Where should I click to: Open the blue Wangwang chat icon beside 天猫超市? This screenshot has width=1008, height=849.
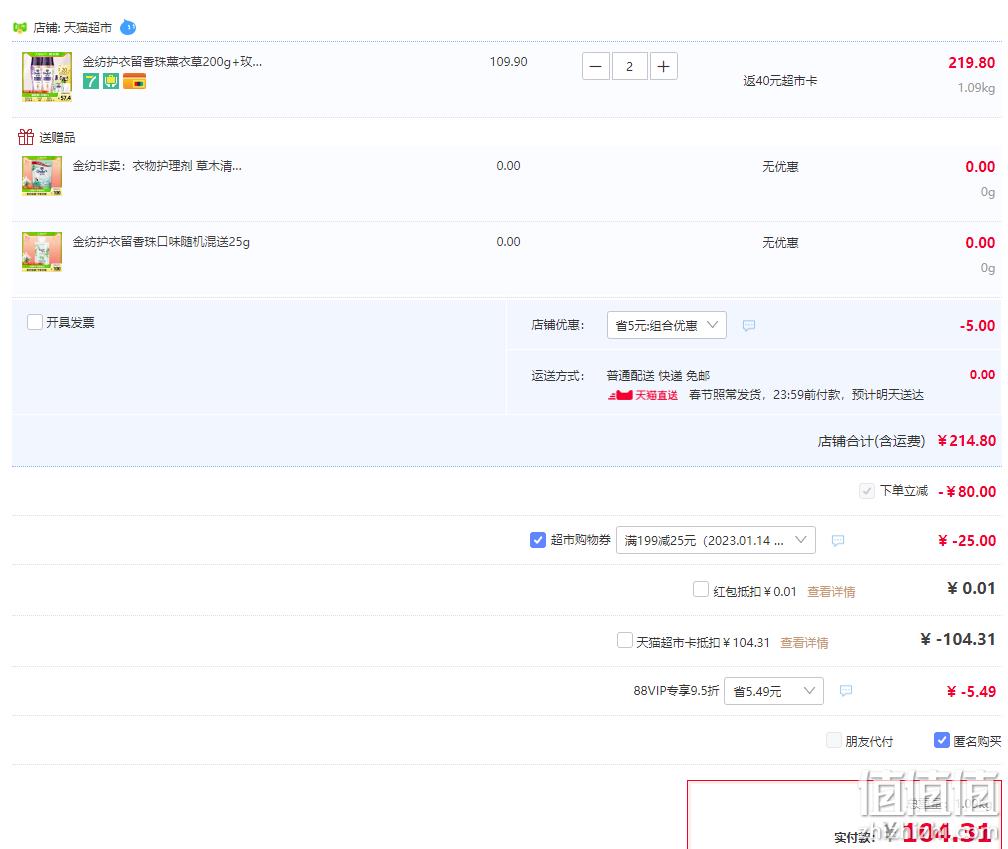tap(128, 28)
